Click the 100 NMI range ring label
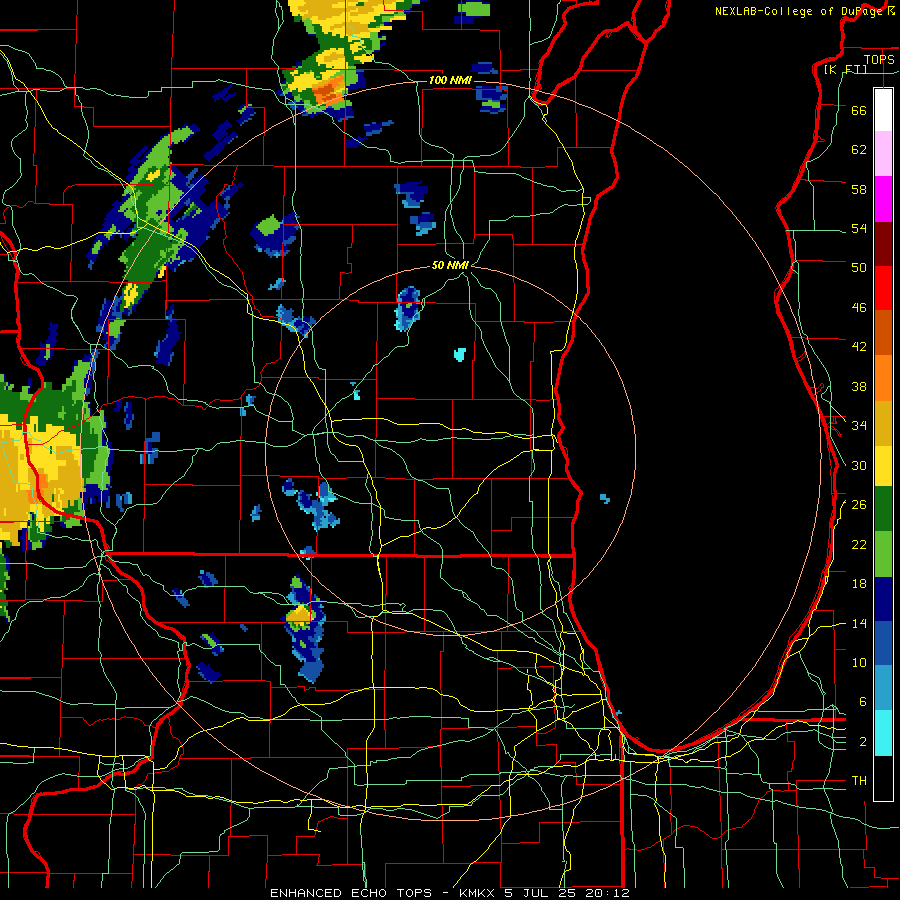This screenshot has height=900, width=900. (x=450, y=80)
